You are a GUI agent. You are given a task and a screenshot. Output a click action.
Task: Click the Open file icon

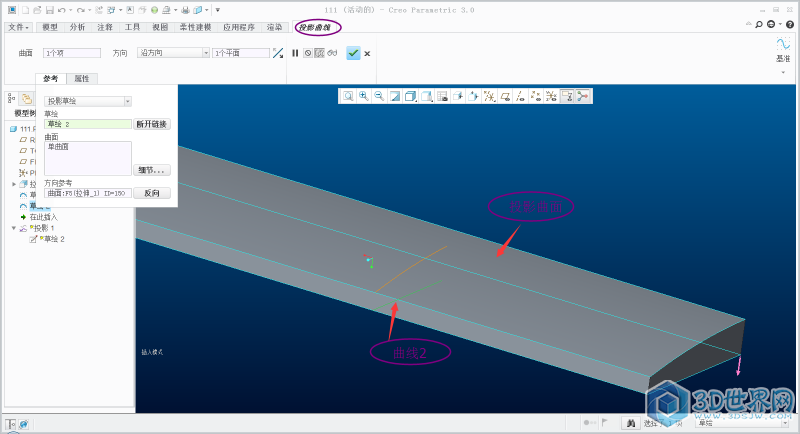point(37,10)
